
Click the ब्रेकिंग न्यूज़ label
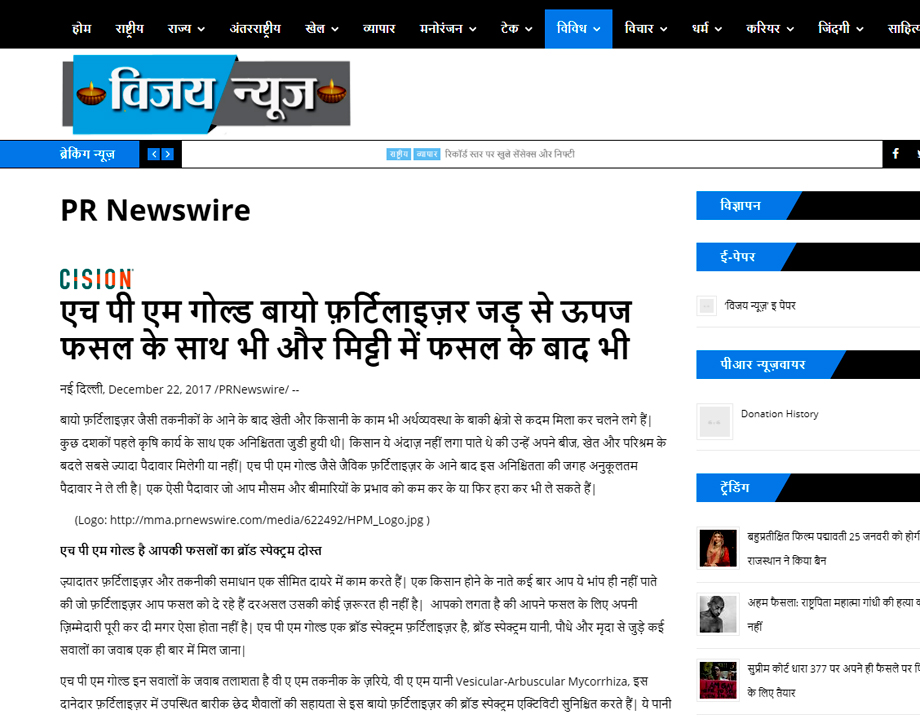pos(87,154)
